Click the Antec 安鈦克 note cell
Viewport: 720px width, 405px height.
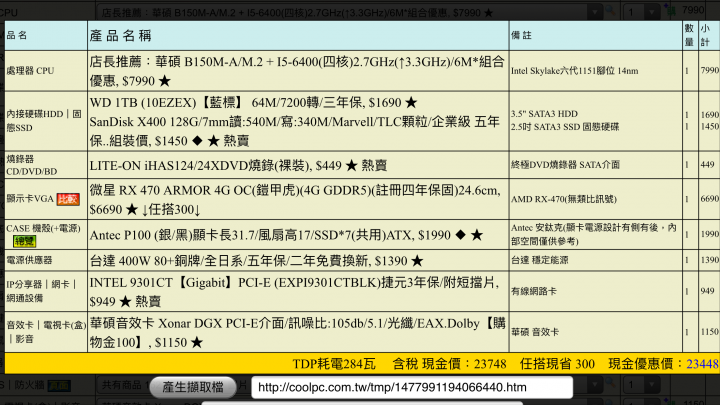pos(594,234)
